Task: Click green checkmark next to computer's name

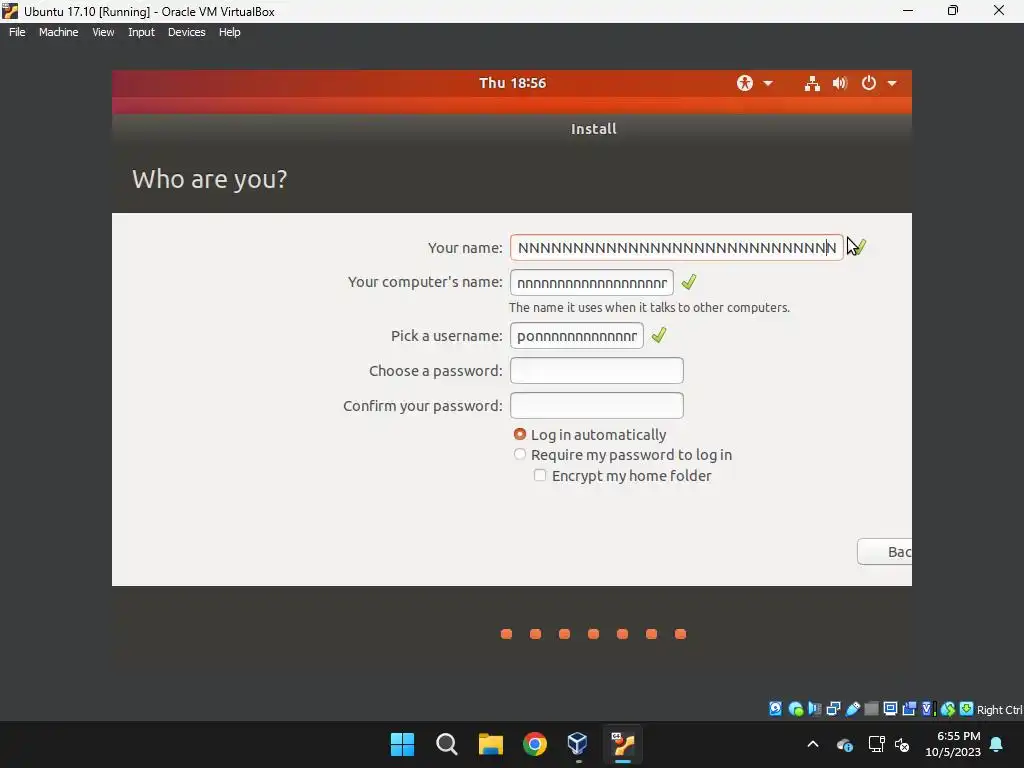Action: pyautogui.click(x=689, y=282)
